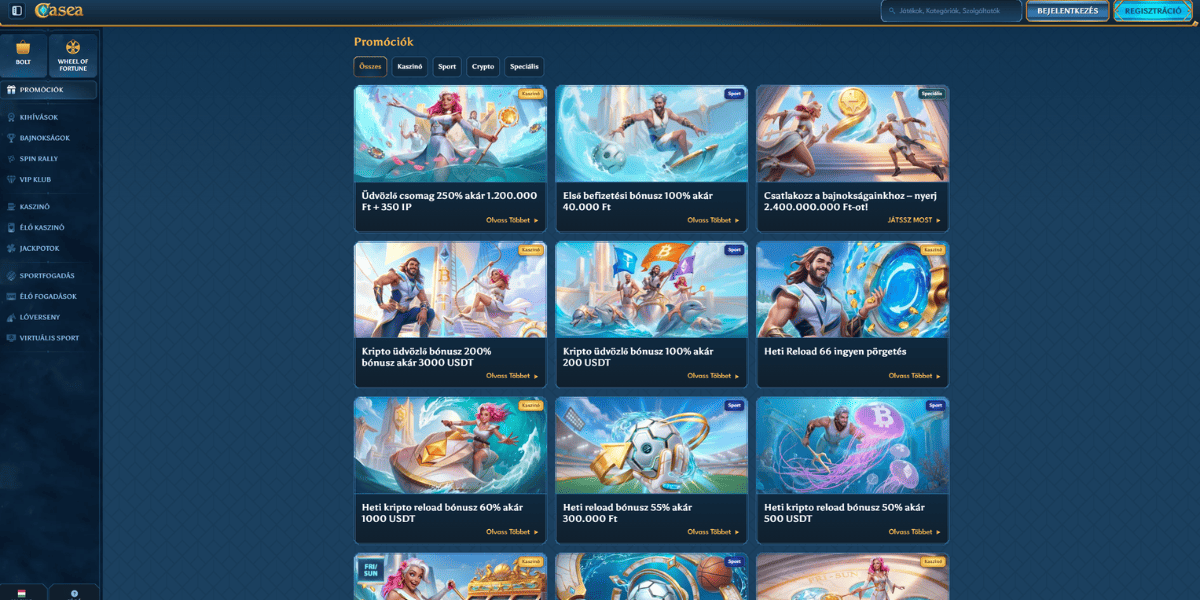This screenshot has width=1200, height=600.
Task: Collapse the sidebar with the panel icon
Action: (17, 11)
